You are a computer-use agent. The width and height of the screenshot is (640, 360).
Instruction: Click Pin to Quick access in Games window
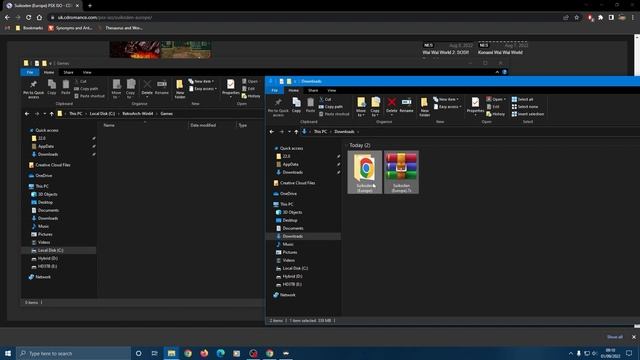[33, 89]
